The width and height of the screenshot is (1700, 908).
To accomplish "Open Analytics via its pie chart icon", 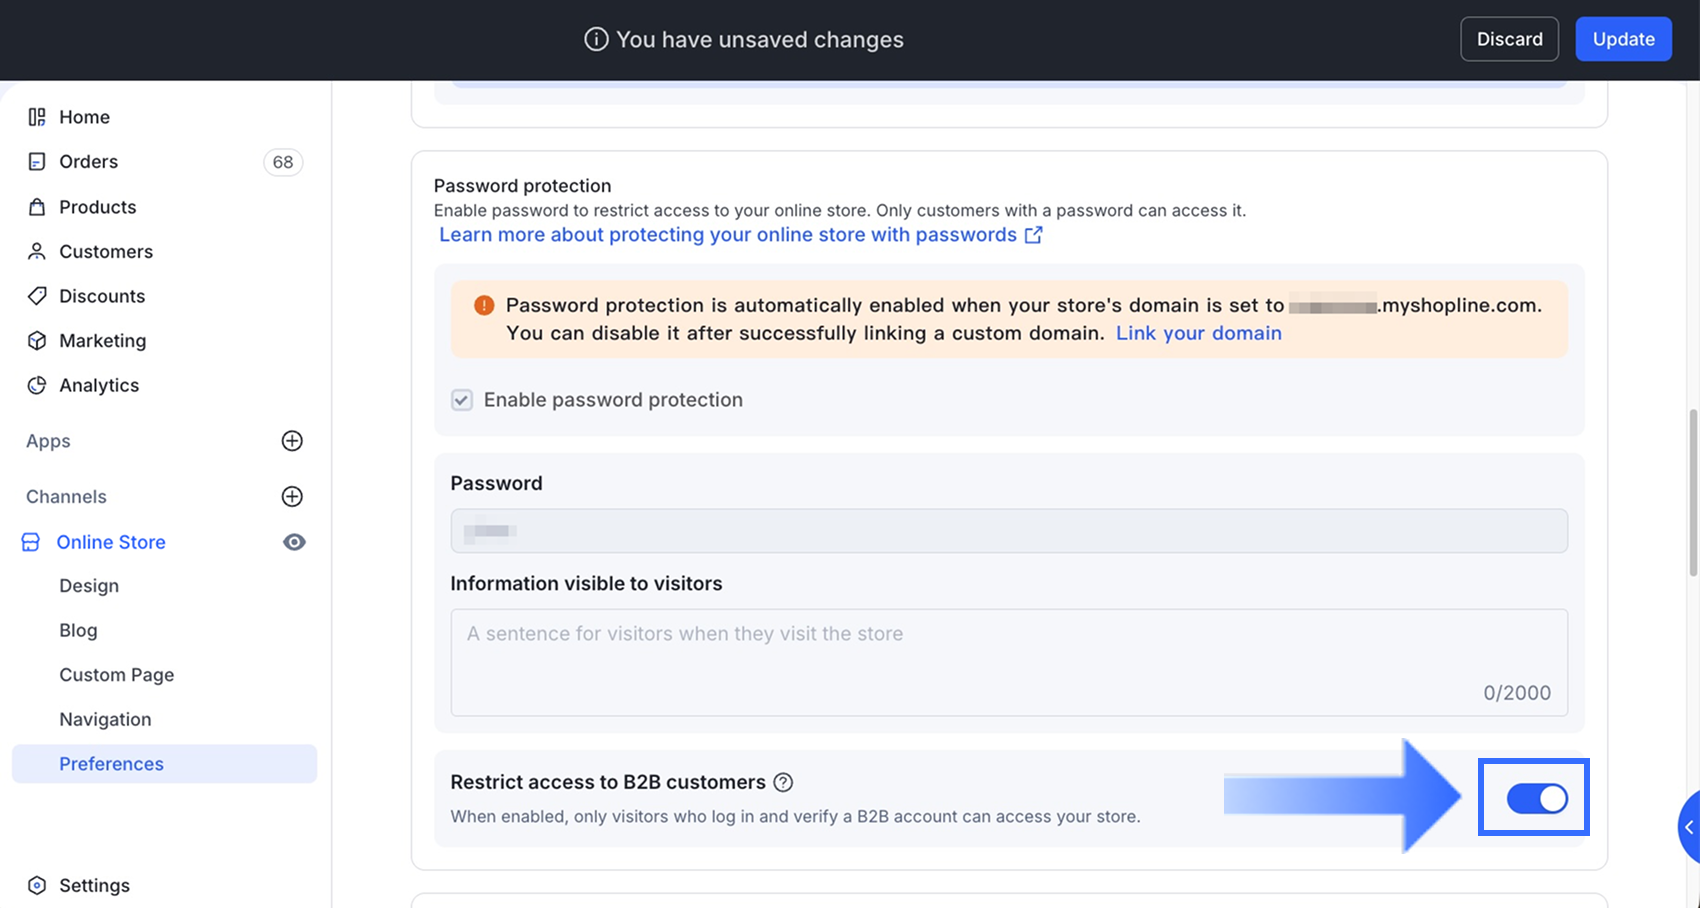I will (x=37, y=385).
